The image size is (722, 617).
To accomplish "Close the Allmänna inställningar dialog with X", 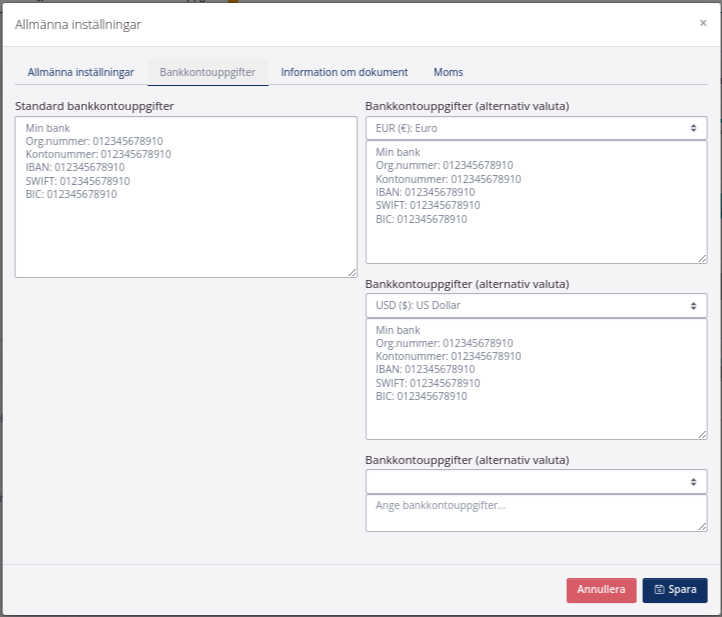I will [x=703, y=22].
